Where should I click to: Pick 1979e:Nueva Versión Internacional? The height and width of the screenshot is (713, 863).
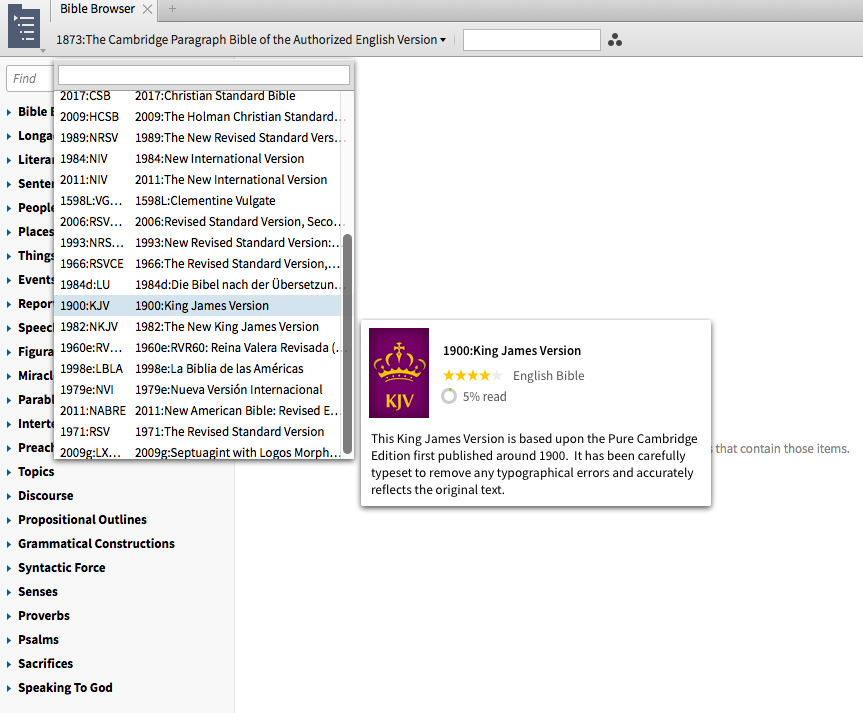click(198, 389)
